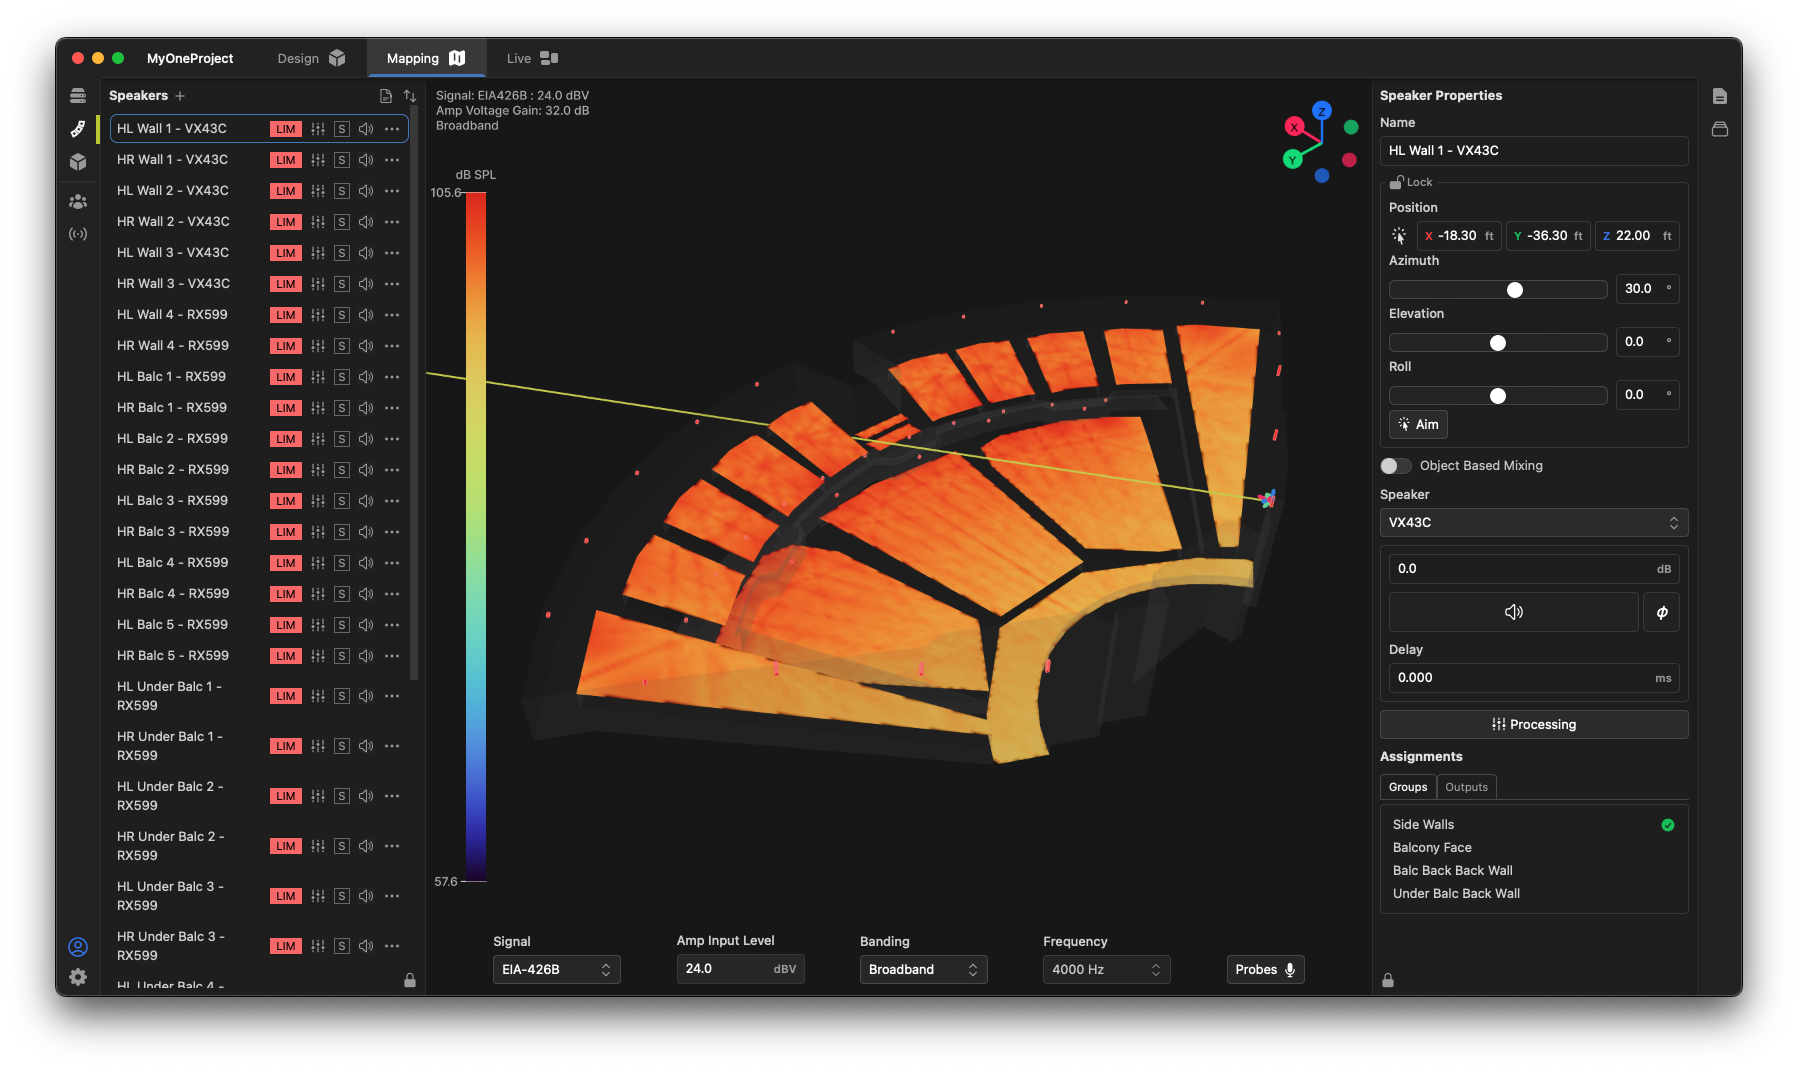Click the audience group icon in sidebar
Image resolution: width=1798 pixels, height=1070 pixels.
coord(78,201)
